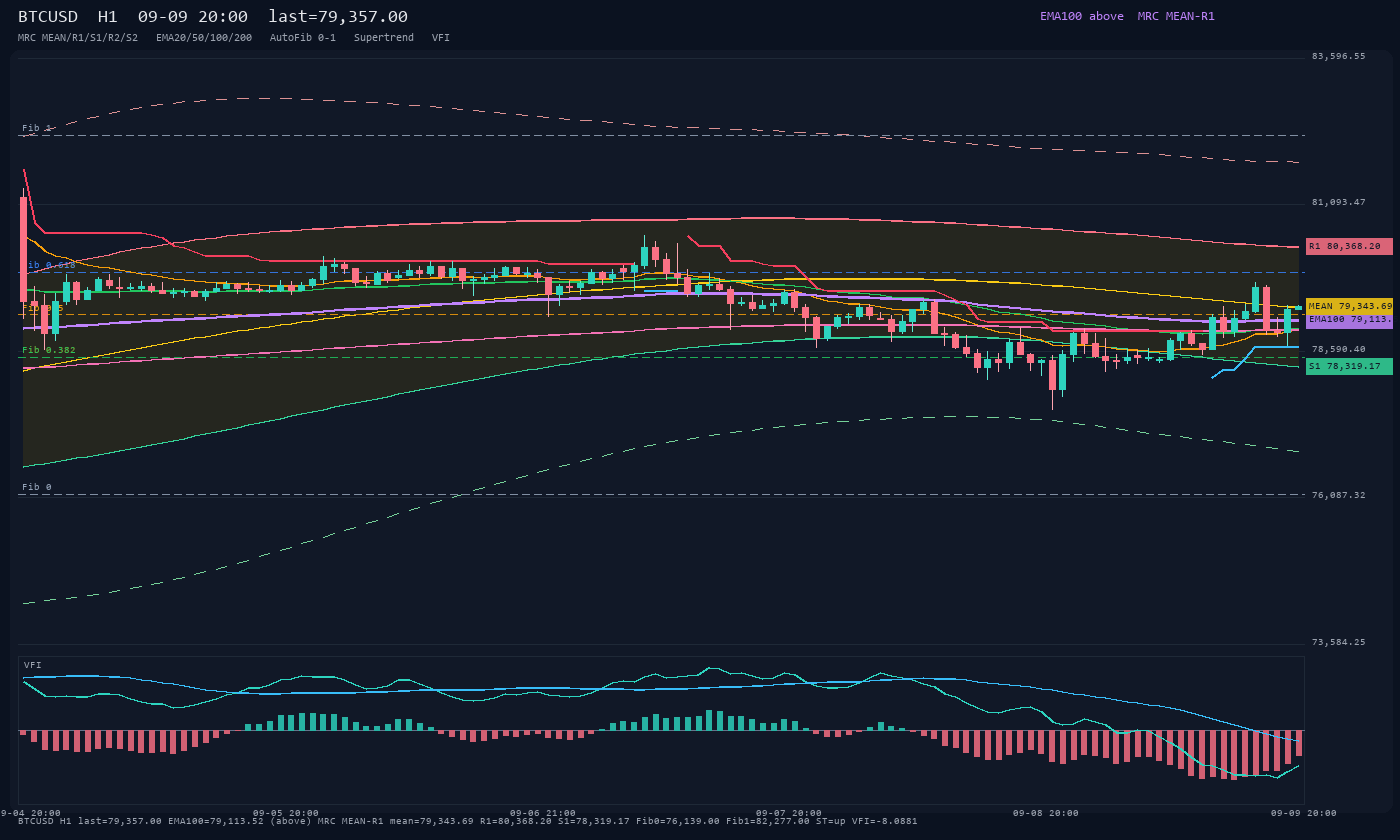Select the H1 timeframe label in the title
Screen dimensions: 1400x840
pos(108,17)
